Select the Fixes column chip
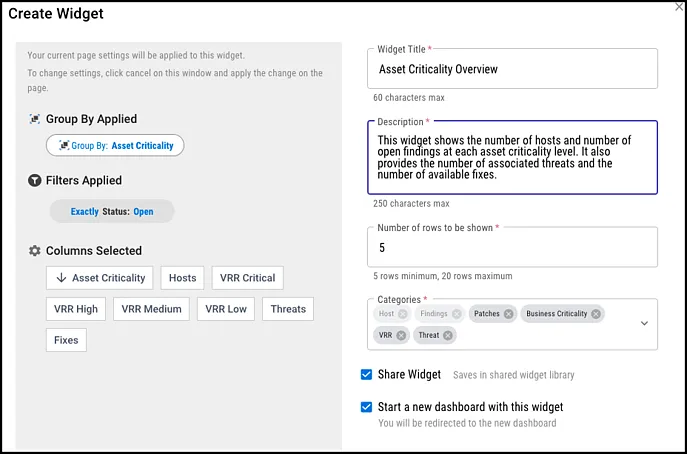The width and height of the screenshot is (687, 454). [x=66, y=340]
